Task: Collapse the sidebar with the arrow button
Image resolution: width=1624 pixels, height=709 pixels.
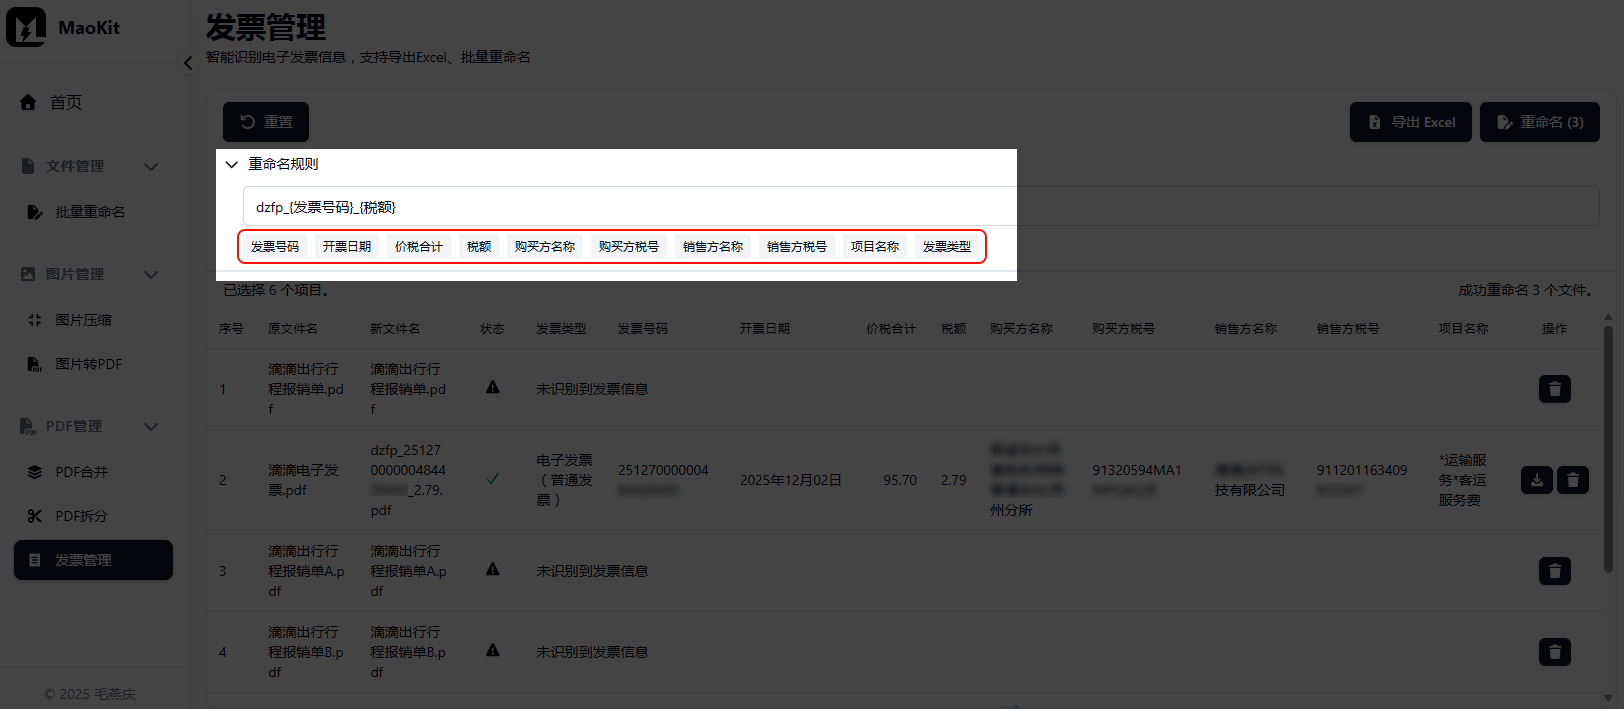Action: point(188,63)
